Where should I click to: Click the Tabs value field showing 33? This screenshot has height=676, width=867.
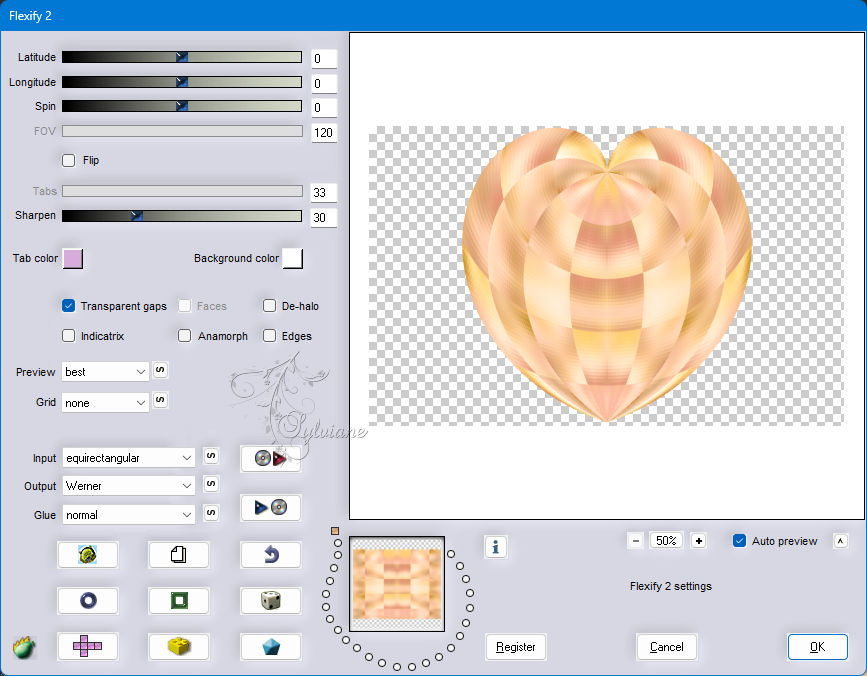tap(324, 192)
